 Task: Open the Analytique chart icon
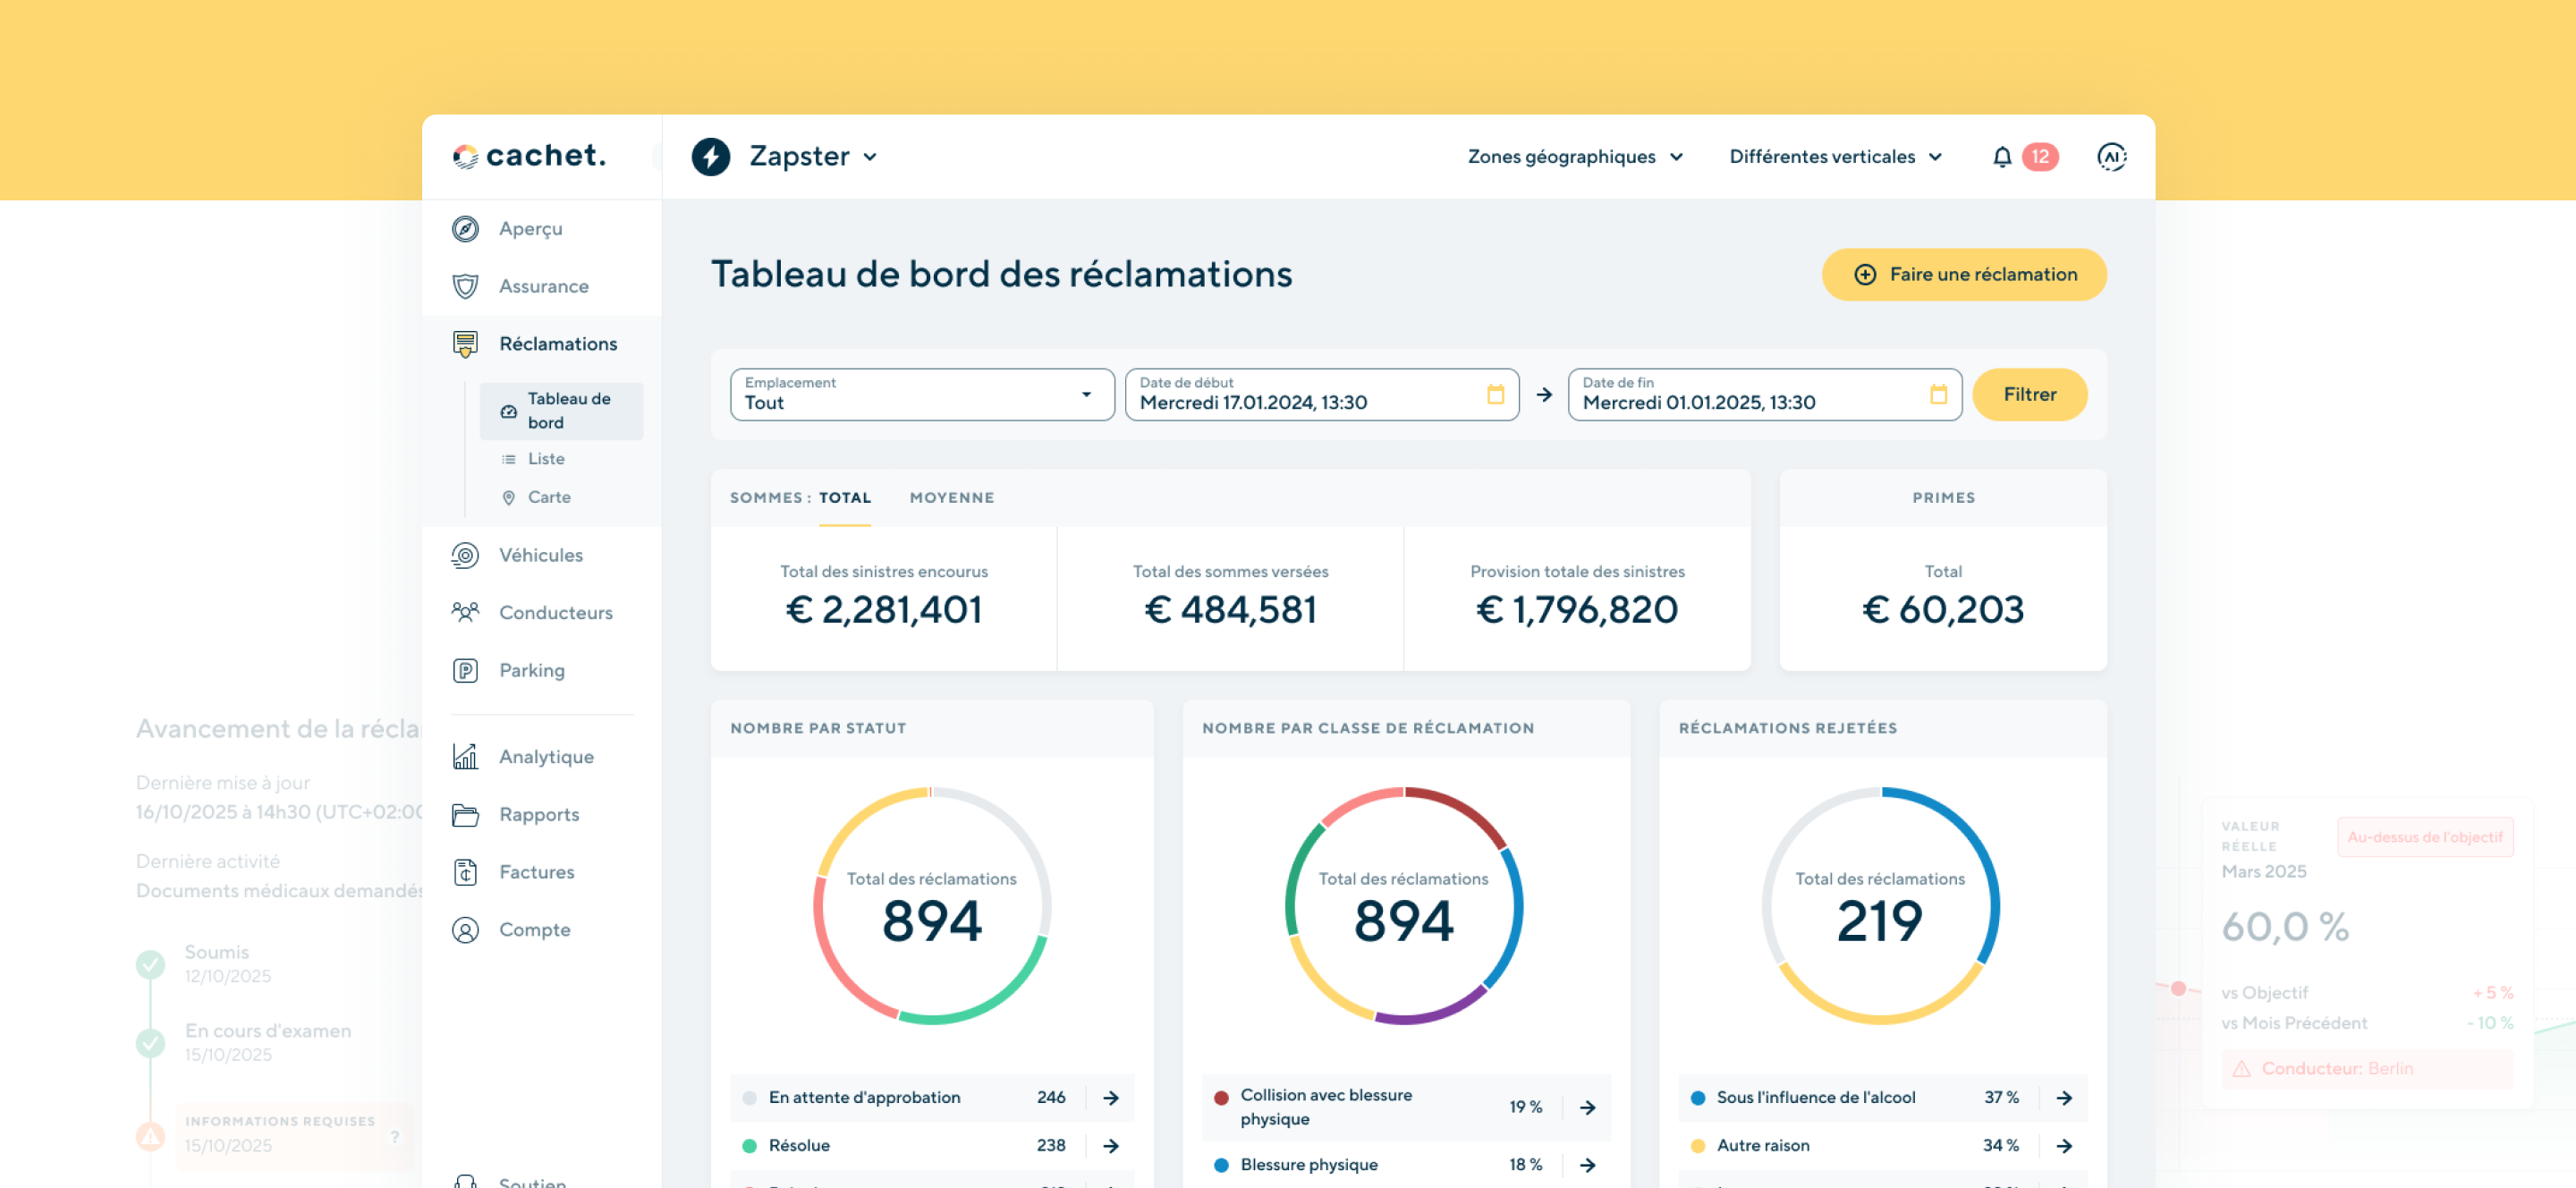click(x=465, y=757)
